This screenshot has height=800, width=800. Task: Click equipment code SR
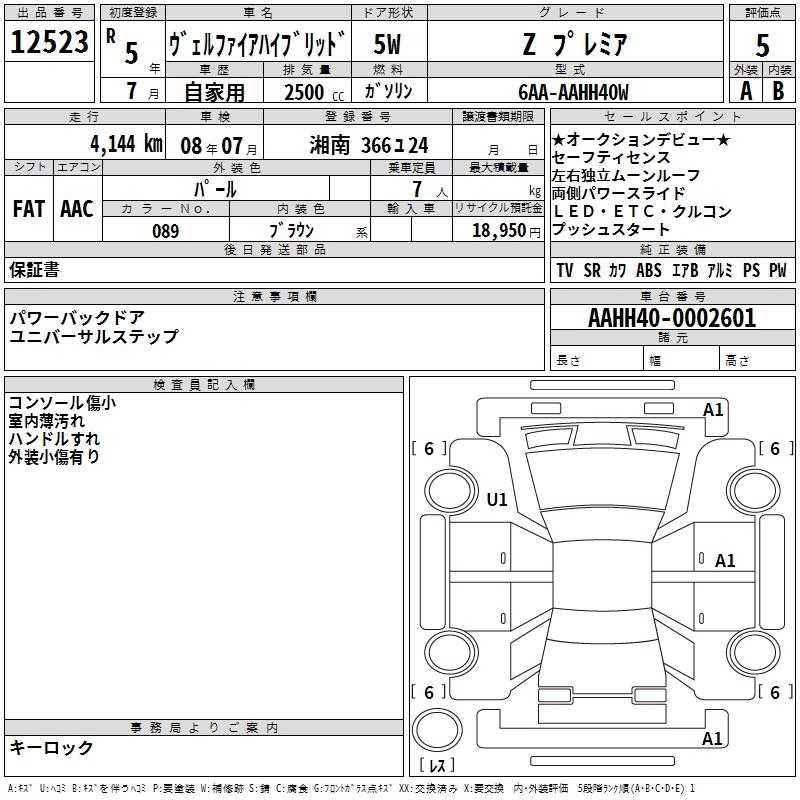click(x=592, y=270)
